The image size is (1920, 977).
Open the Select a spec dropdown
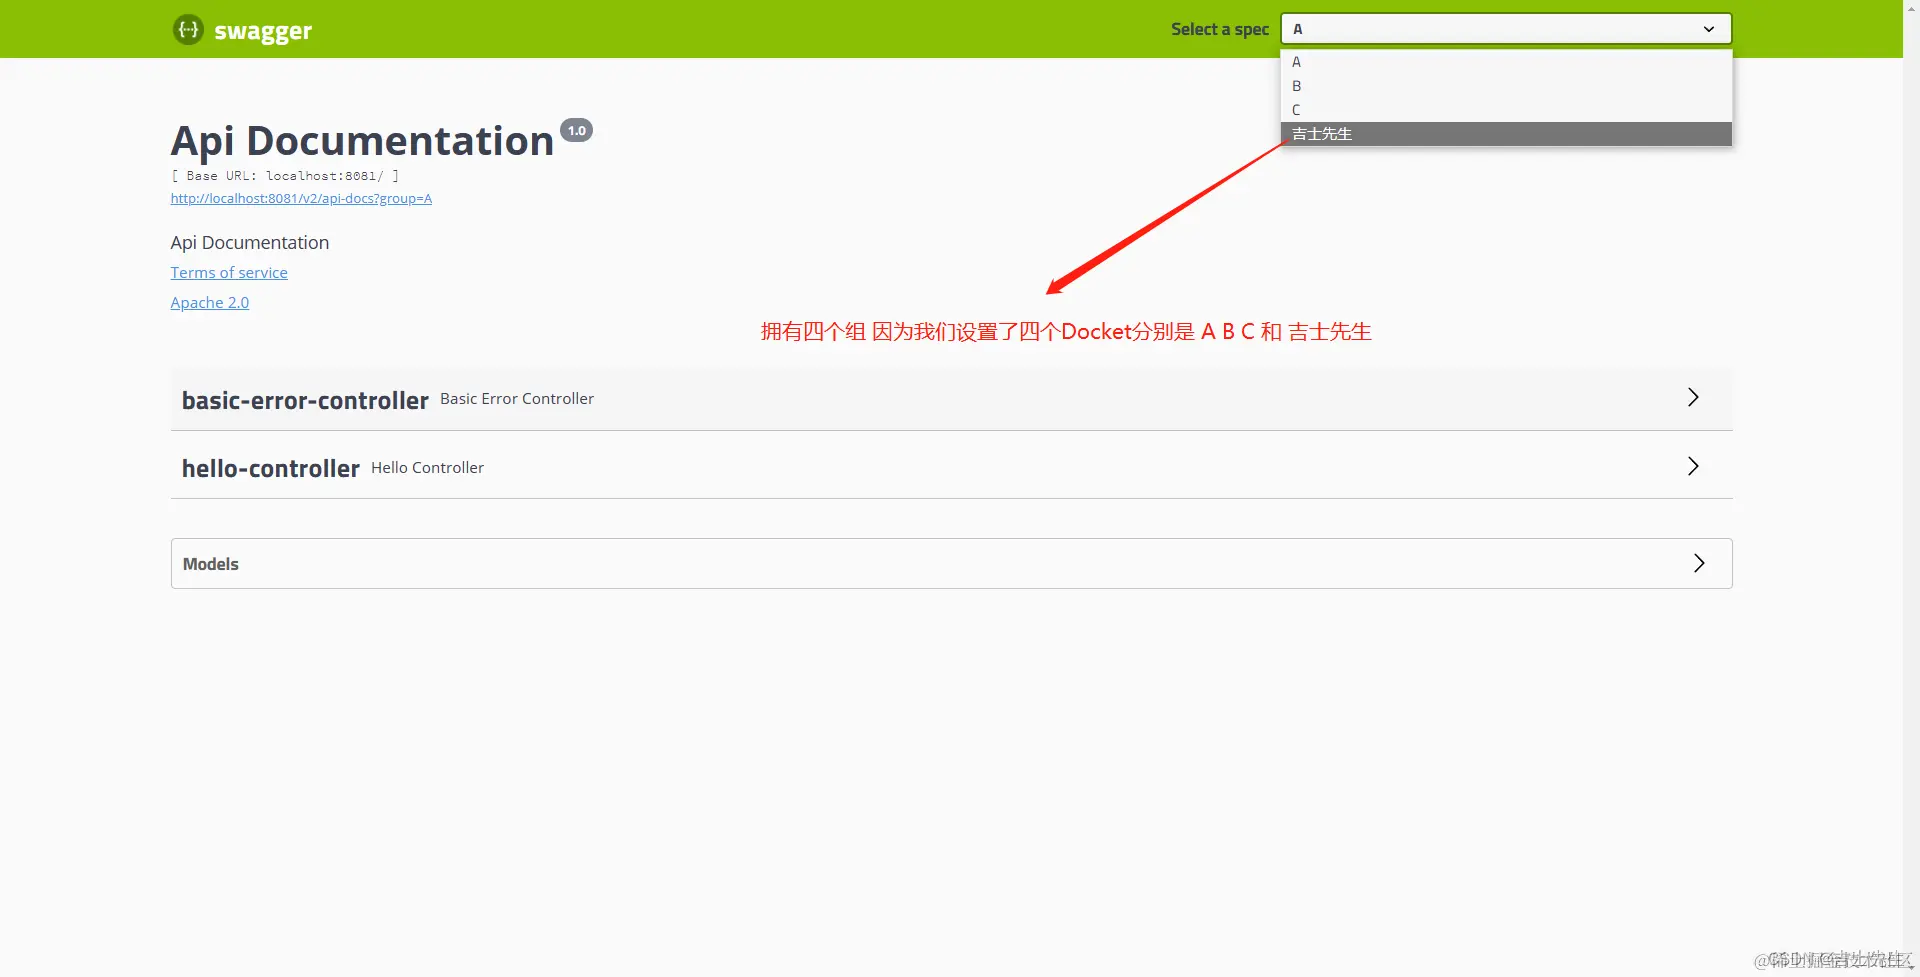[1506, 29]
